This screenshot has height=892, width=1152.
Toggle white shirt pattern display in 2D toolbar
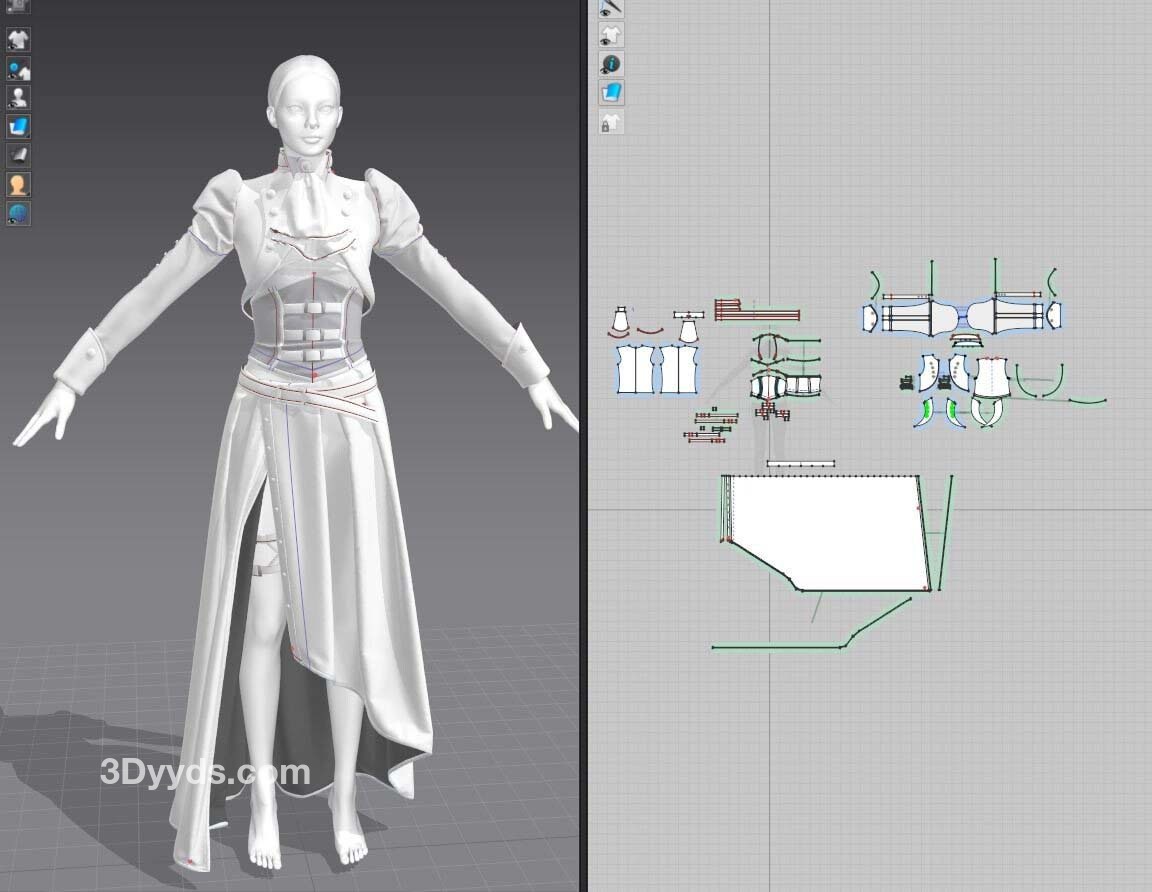coord(611,36)
